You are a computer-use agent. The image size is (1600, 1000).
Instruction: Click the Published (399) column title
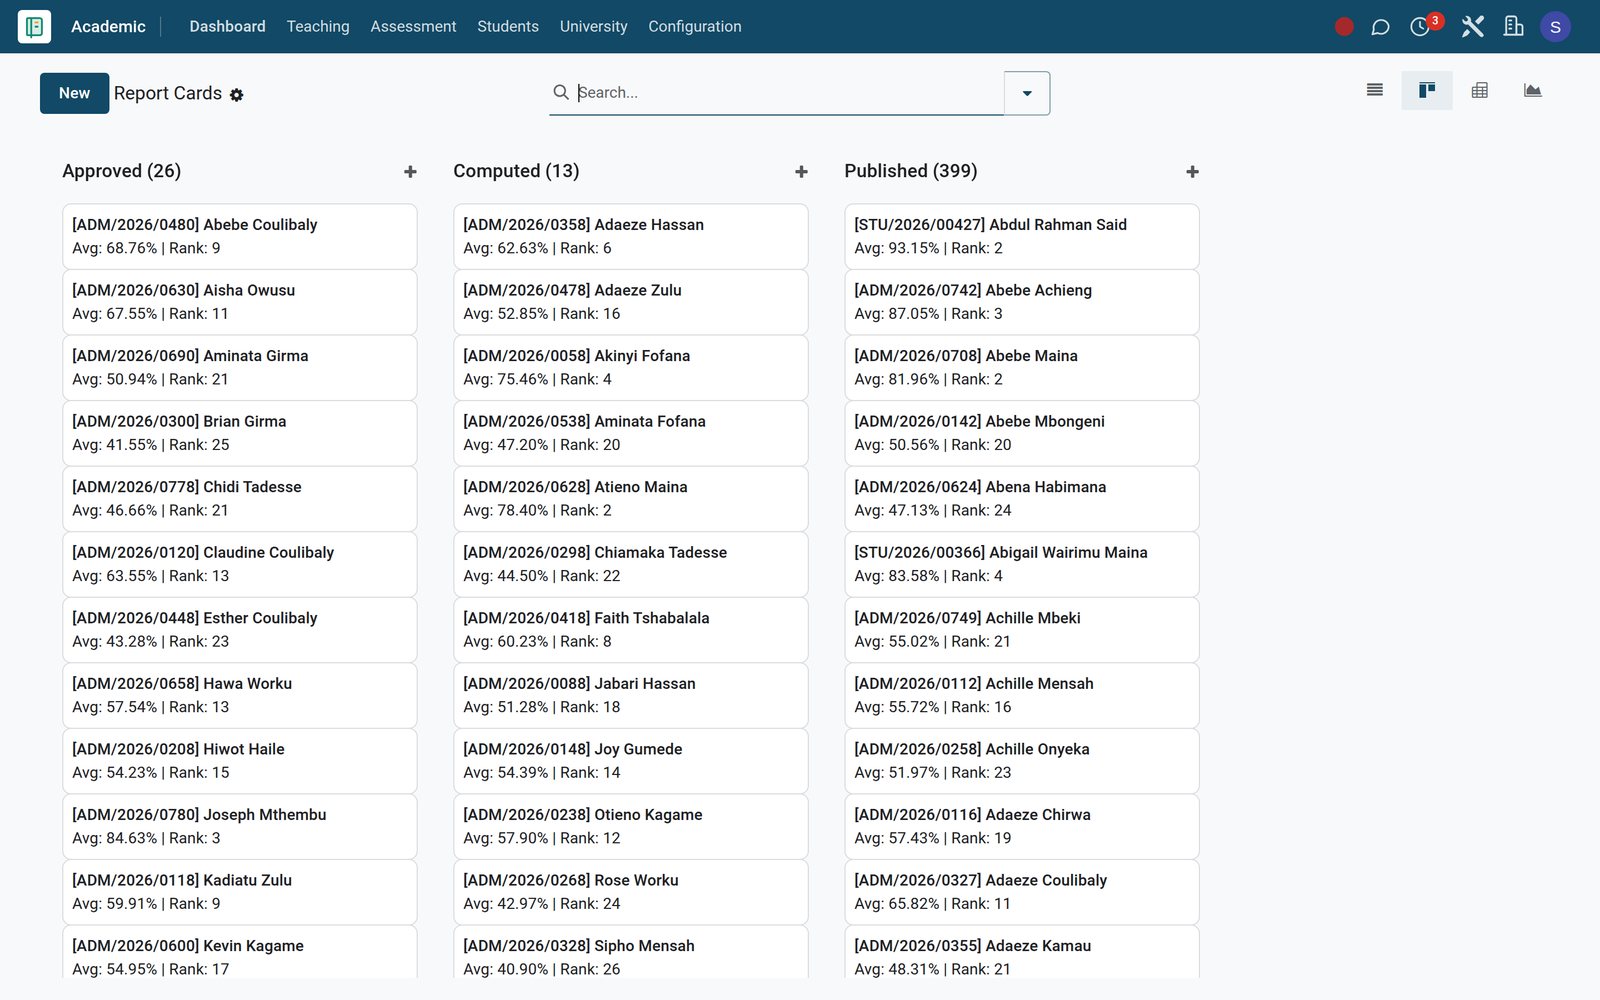tap(911, 171)
